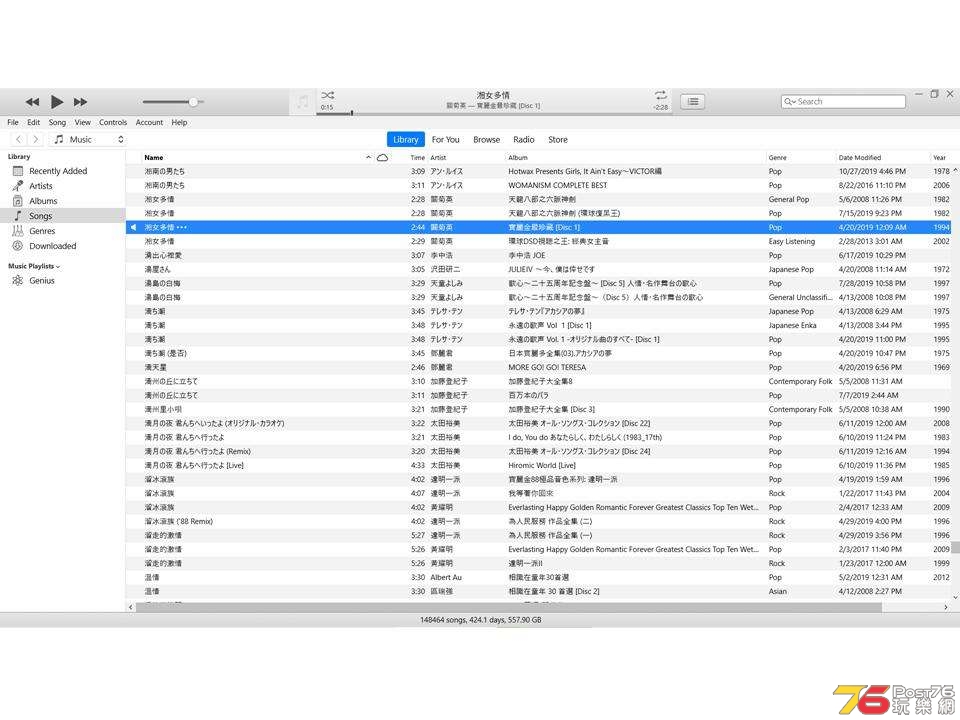960x720 pixels.
Task: Select the album WOMANISM COMPLETE BEST
Action: tap(558, 186)
